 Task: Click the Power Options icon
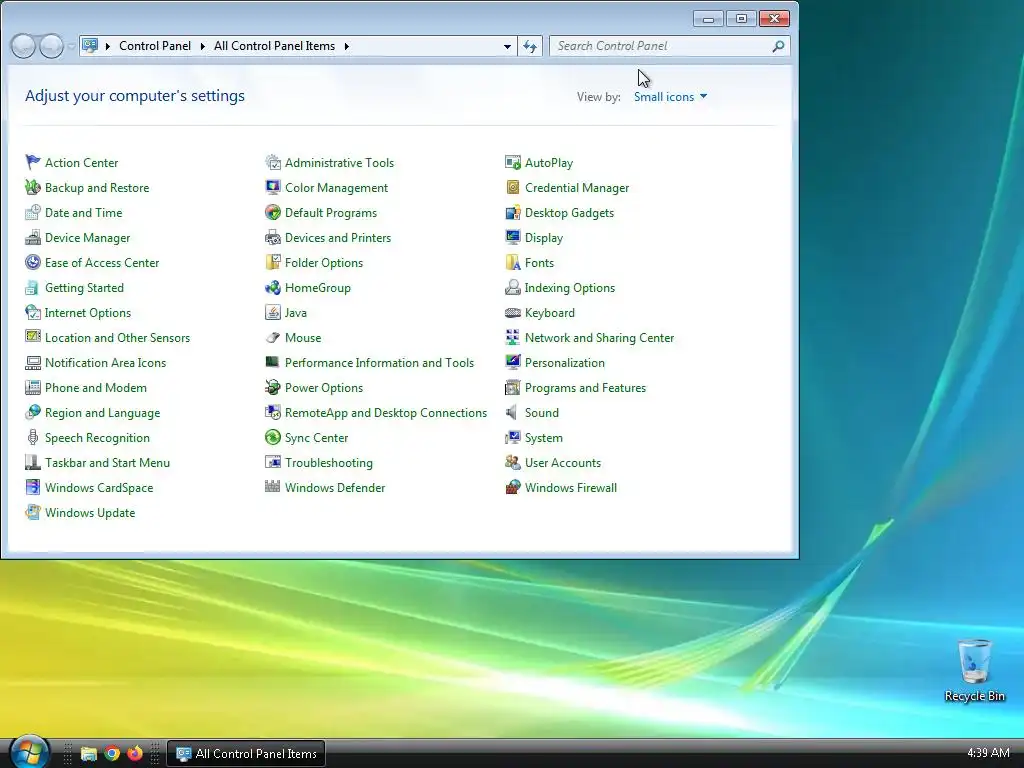(273, 387)
